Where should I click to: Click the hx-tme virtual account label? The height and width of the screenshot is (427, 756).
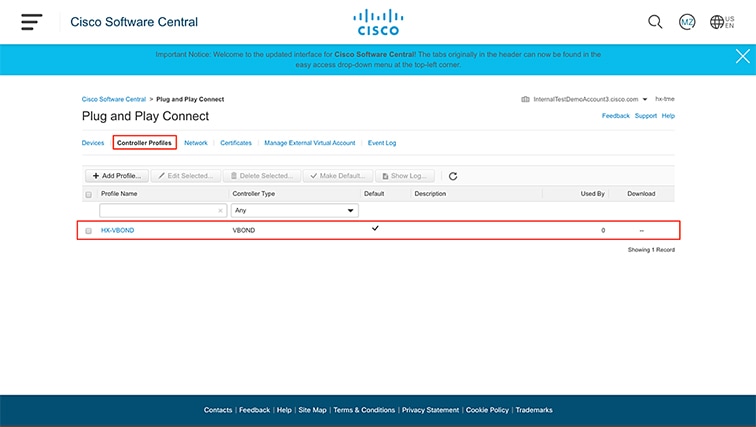pyautogui.click(x=665, y=99)
